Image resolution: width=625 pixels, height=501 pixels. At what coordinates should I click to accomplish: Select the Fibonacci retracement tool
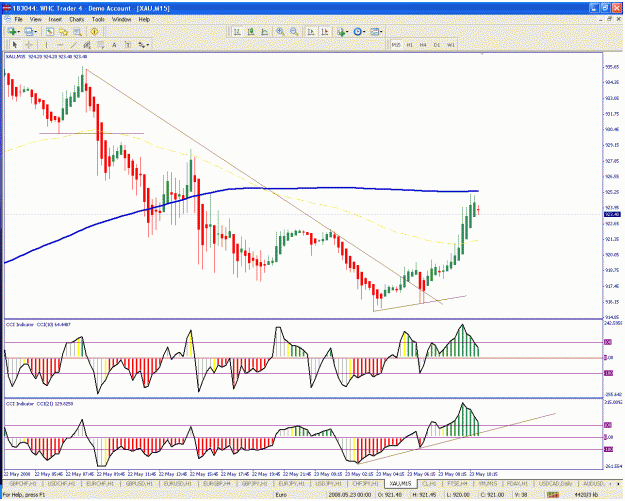[x=101, y=45]
